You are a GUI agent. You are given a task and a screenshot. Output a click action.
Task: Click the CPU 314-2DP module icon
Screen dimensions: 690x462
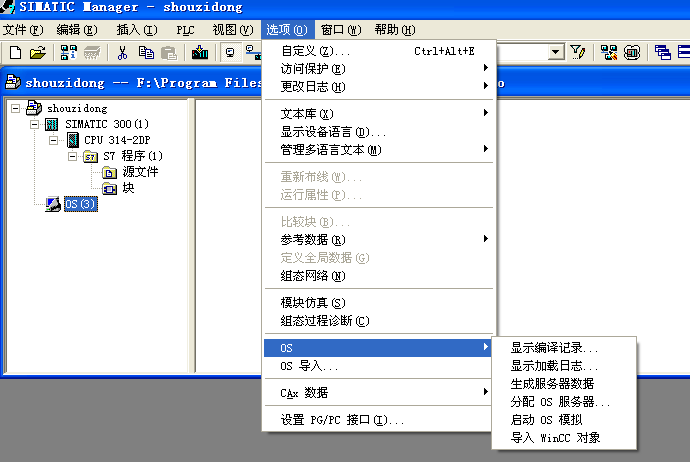73,140
